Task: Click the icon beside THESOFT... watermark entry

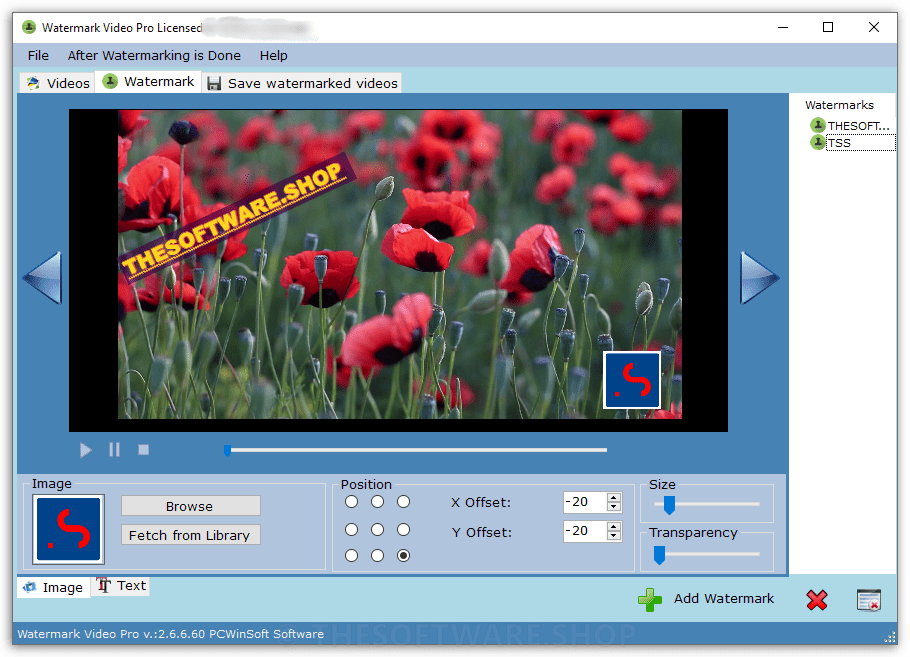Action: coord(818,125)
